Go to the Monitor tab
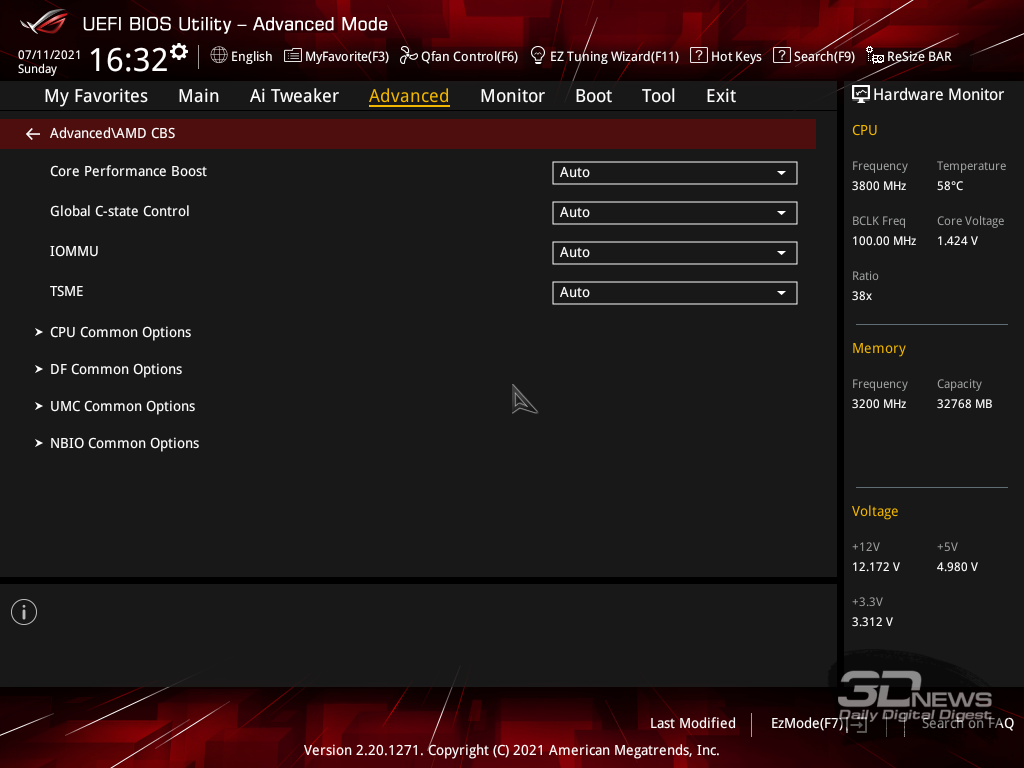The image size is (1024, 768). (512, 96)
